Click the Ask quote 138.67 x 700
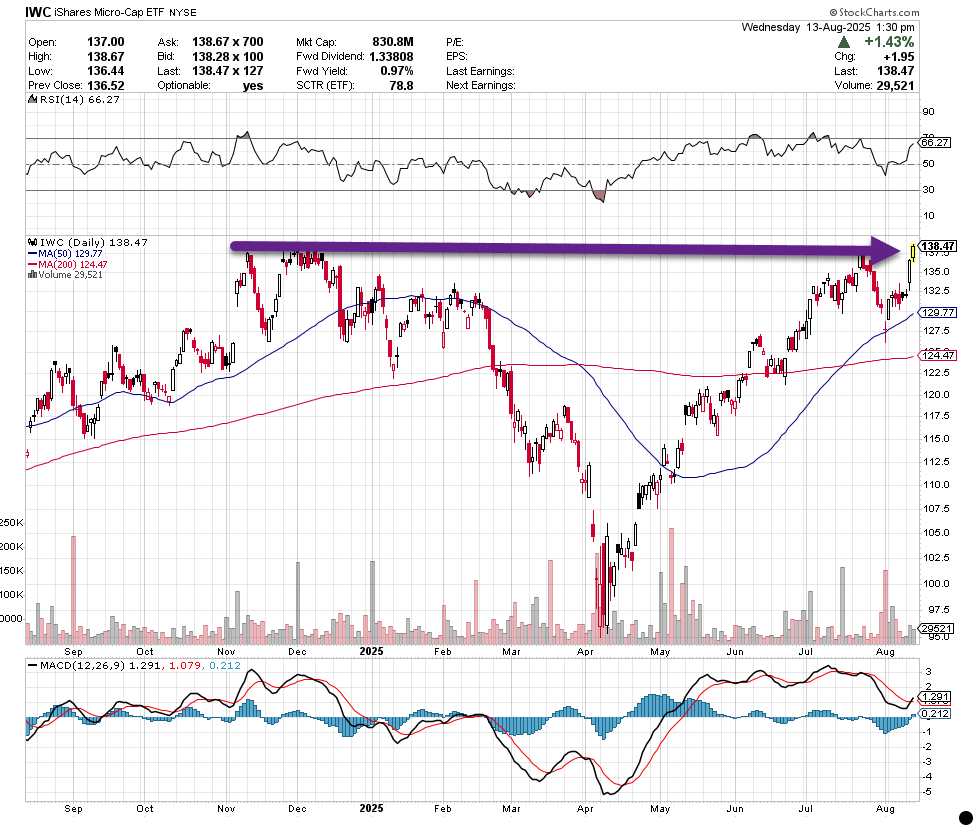The height and width of the screenshot is (828, 976). pos(227,42)
